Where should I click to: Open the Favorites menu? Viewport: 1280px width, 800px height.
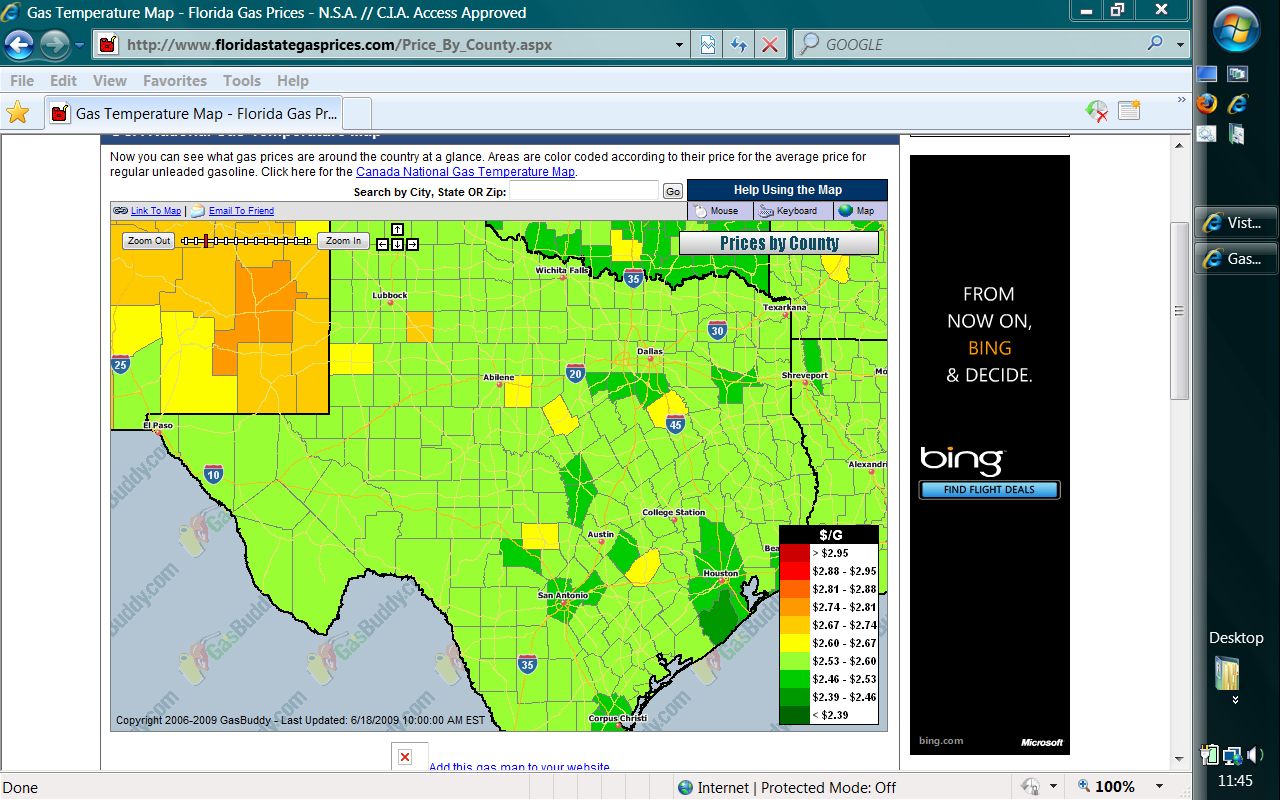coord(174,81)
